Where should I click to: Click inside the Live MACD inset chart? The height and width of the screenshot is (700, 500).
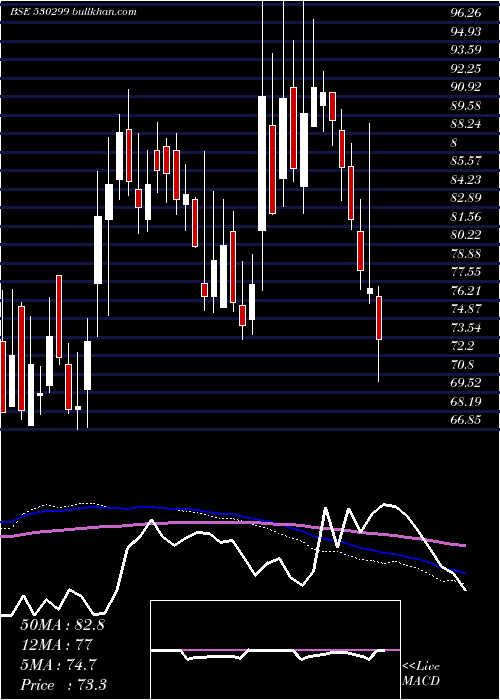[x=275, y=650]
